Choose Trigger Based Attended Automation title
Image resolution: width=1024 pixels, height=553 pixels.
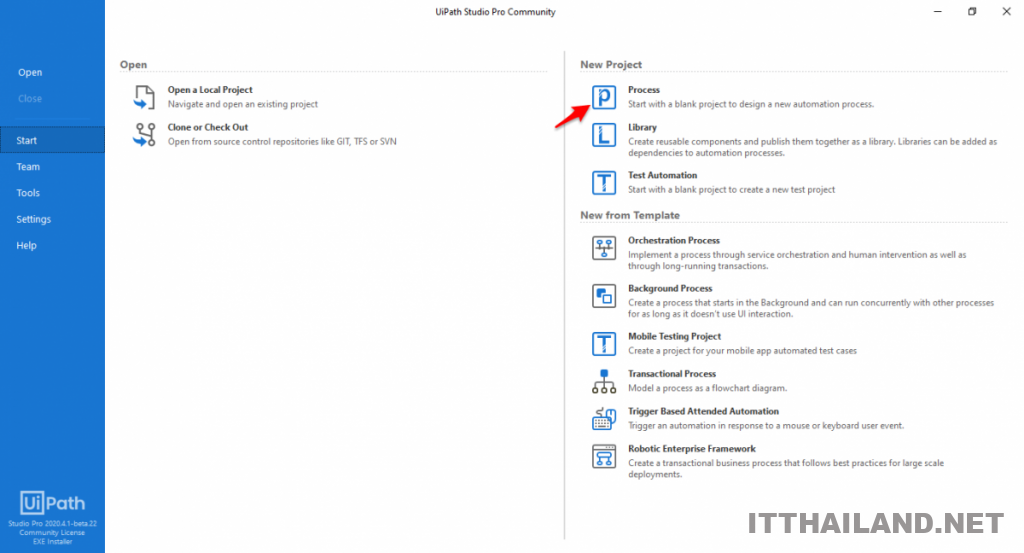(x=703, y=411)
